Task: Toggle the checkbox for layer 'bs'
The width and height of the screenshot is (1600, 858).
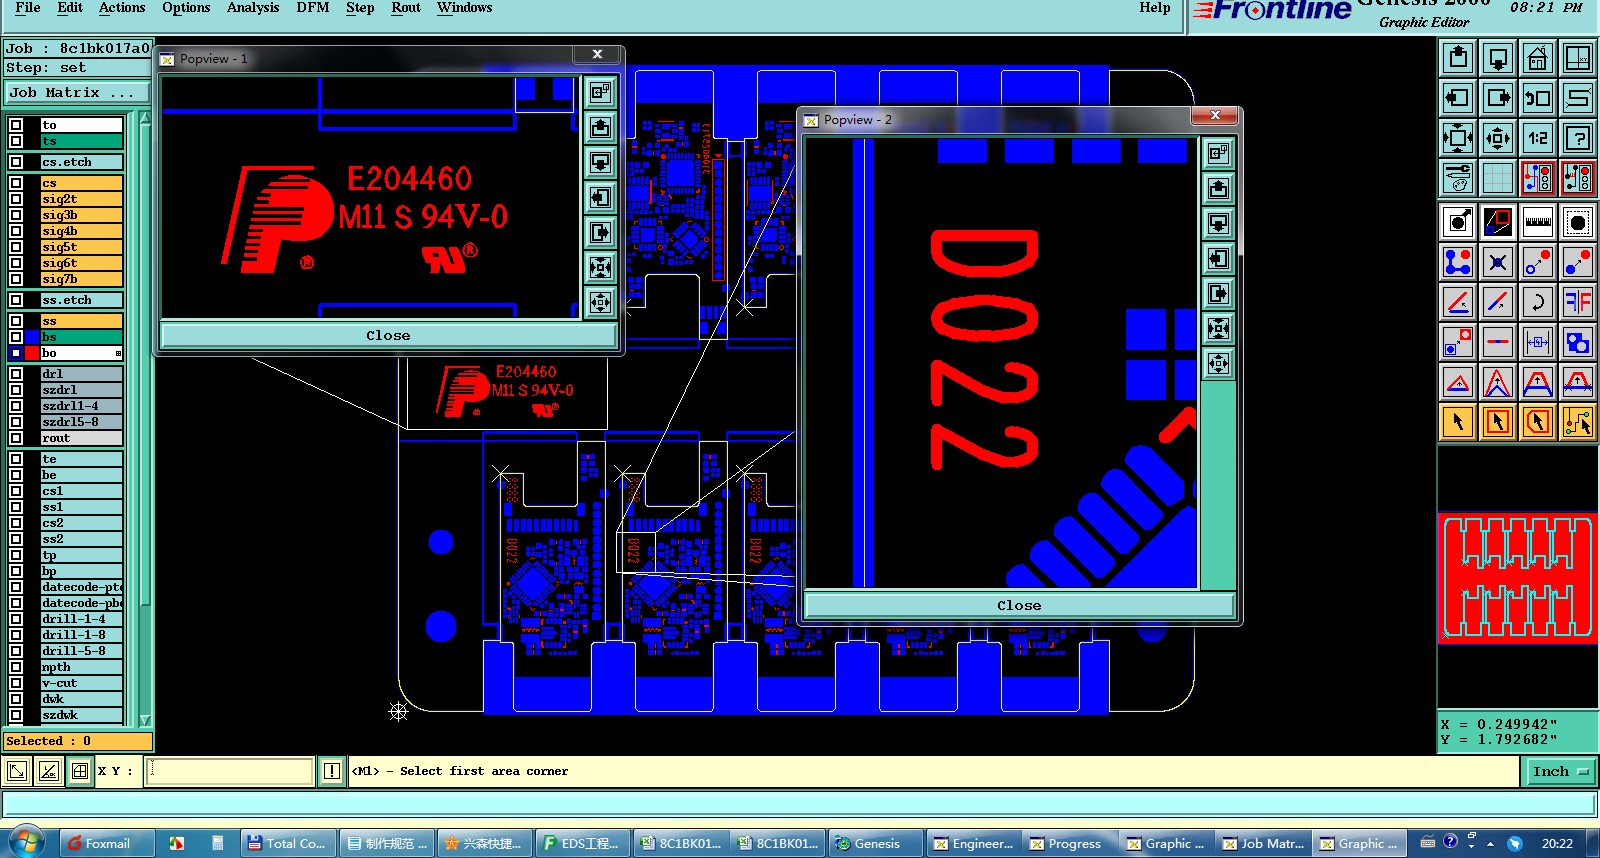Action: 16,337
